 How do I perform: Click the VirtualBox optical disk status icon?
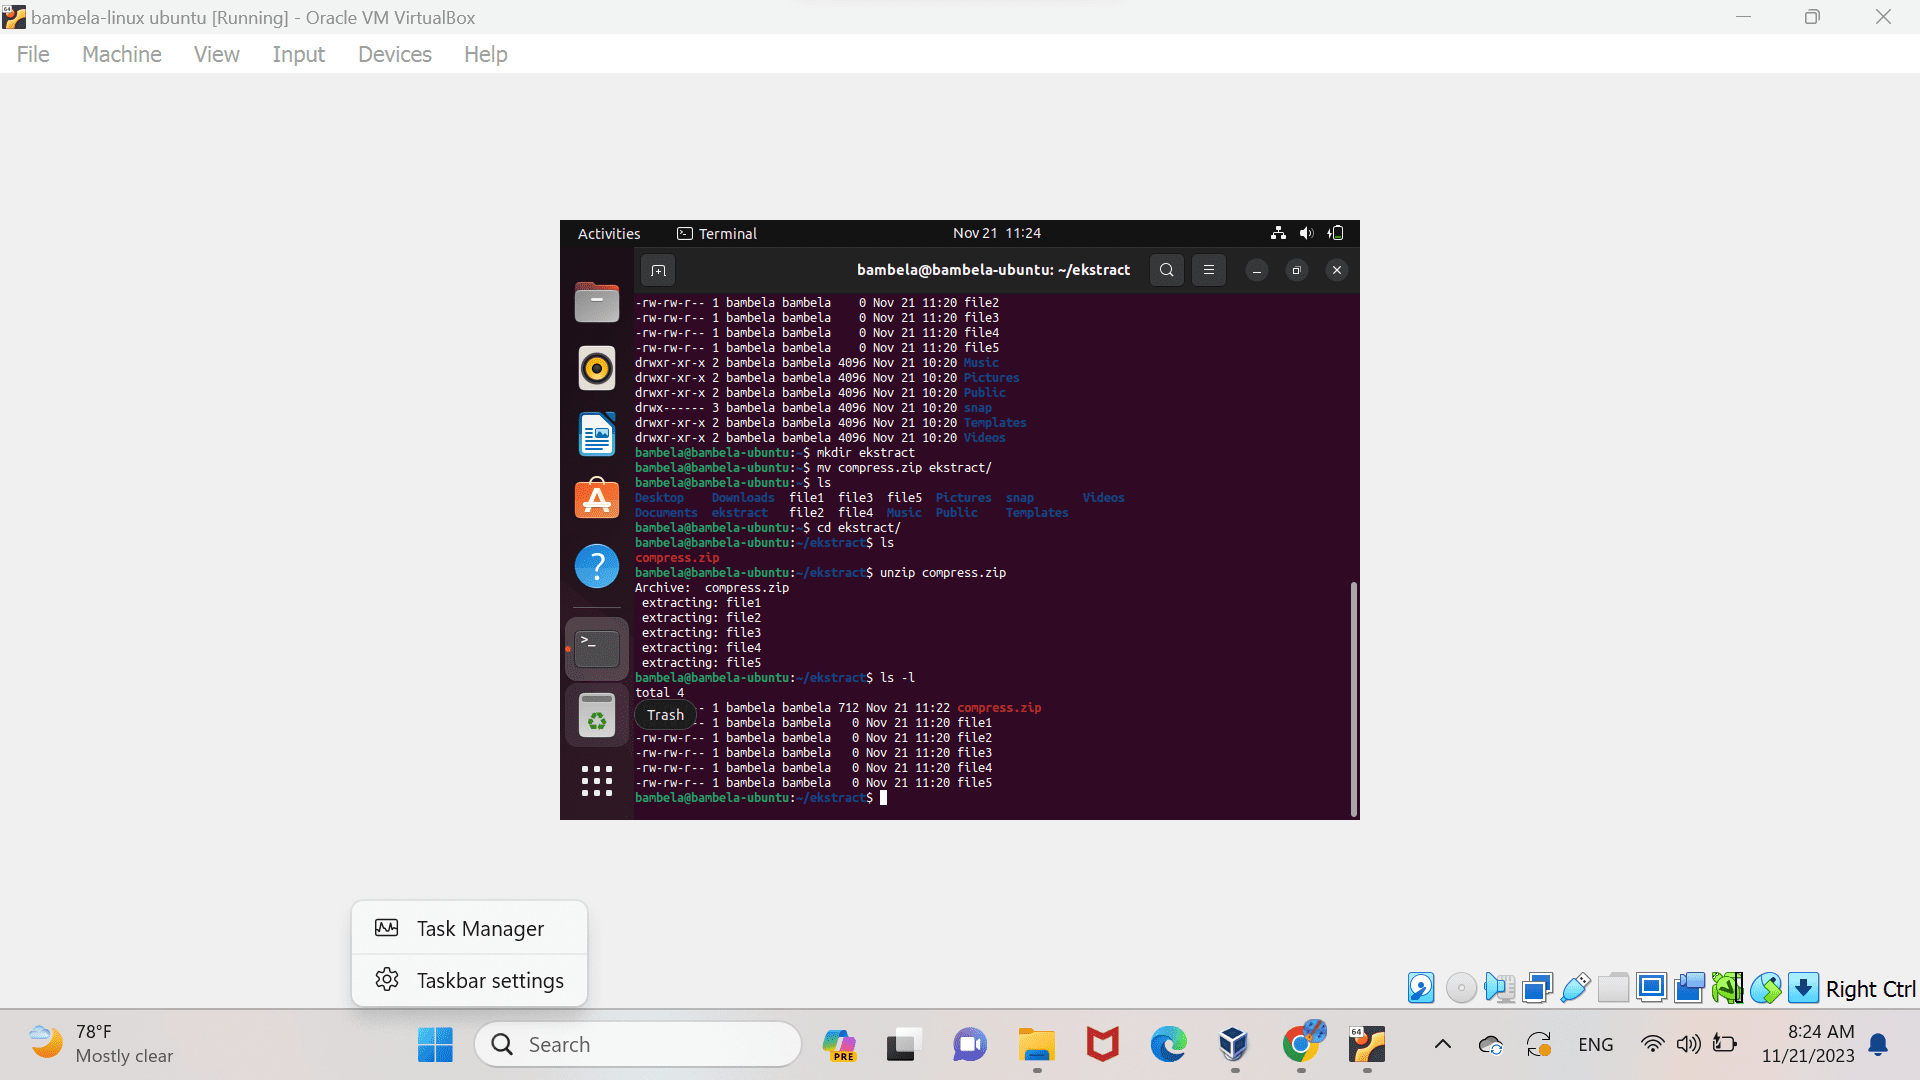click(1461, 988)
